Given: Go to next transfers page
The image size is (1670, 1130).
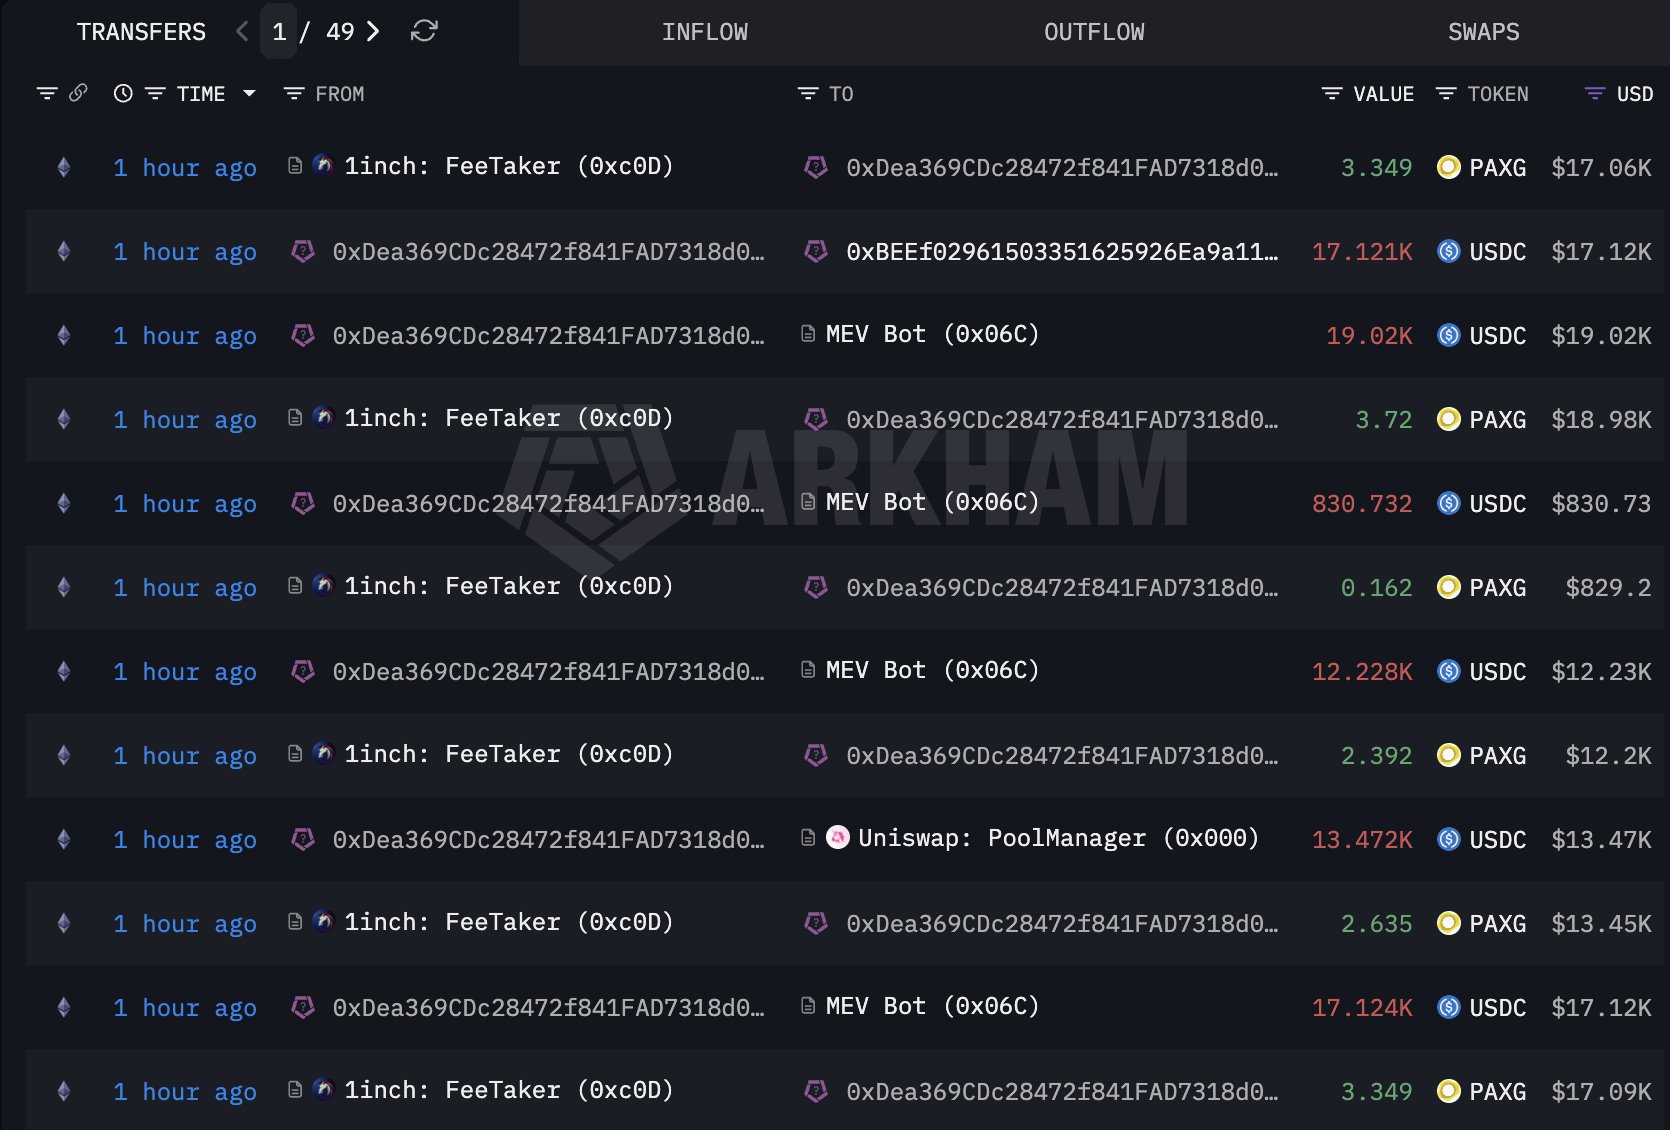Looking at the screenshot, I should coord(374,31).
